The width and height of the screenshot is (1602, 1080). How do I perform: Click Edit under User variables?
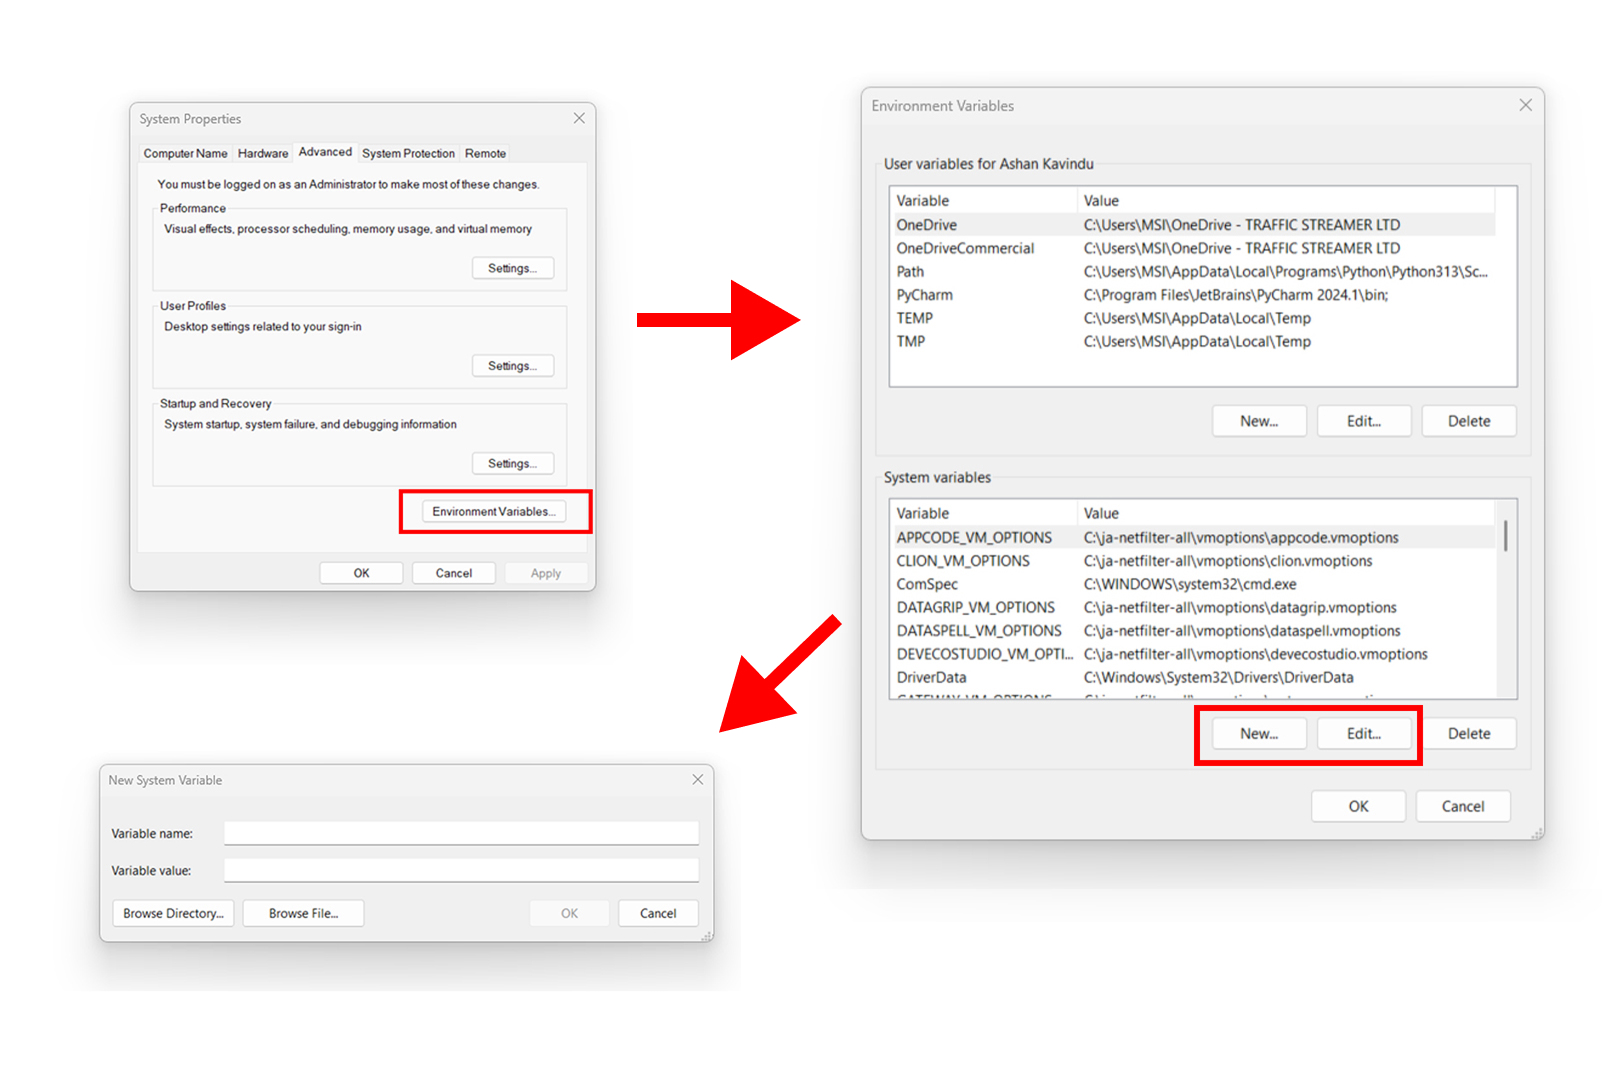pyautogui.click(x=1363, y=421)
